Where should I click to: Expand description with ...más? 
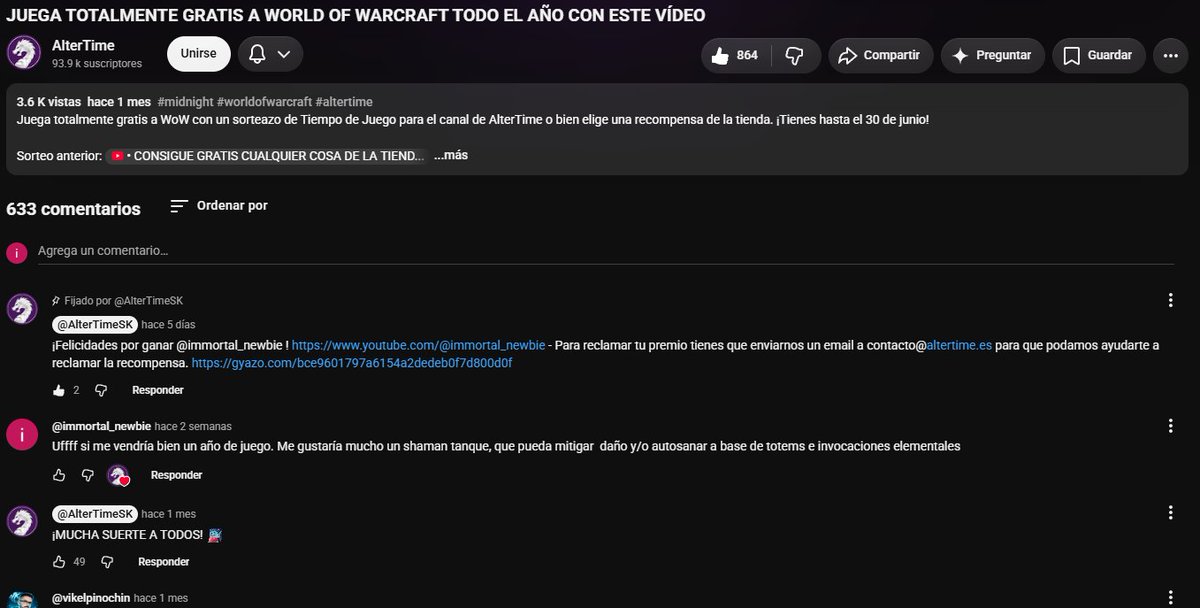[451, 156]
